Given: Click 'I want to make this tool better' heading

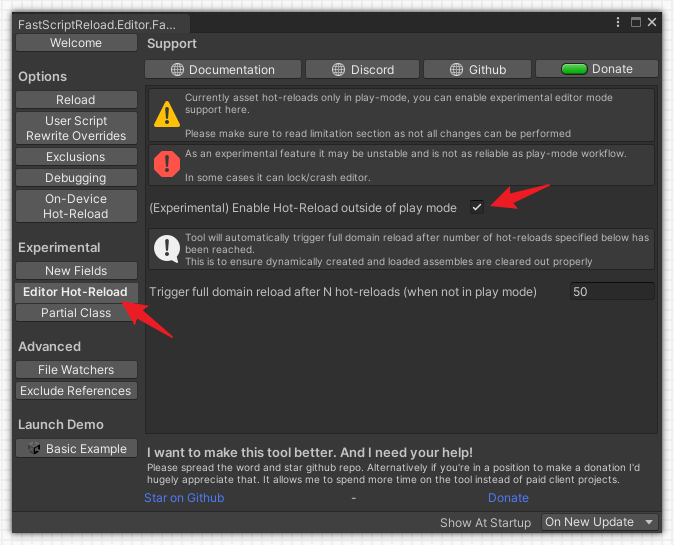Looking at the screenshot, I should point(310,453).
